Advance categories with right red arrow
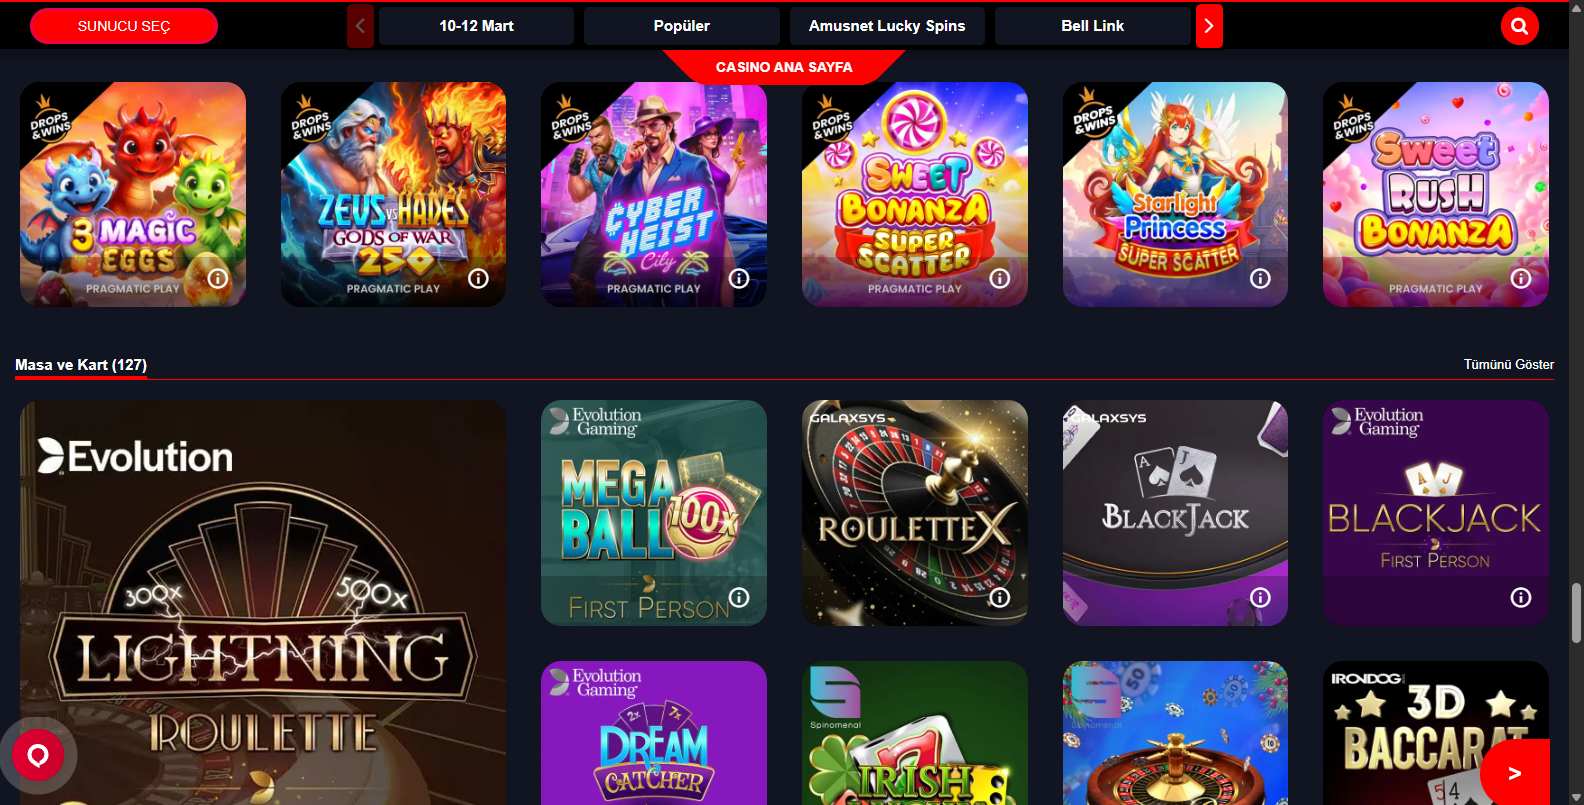 (x=1209, y=26)
